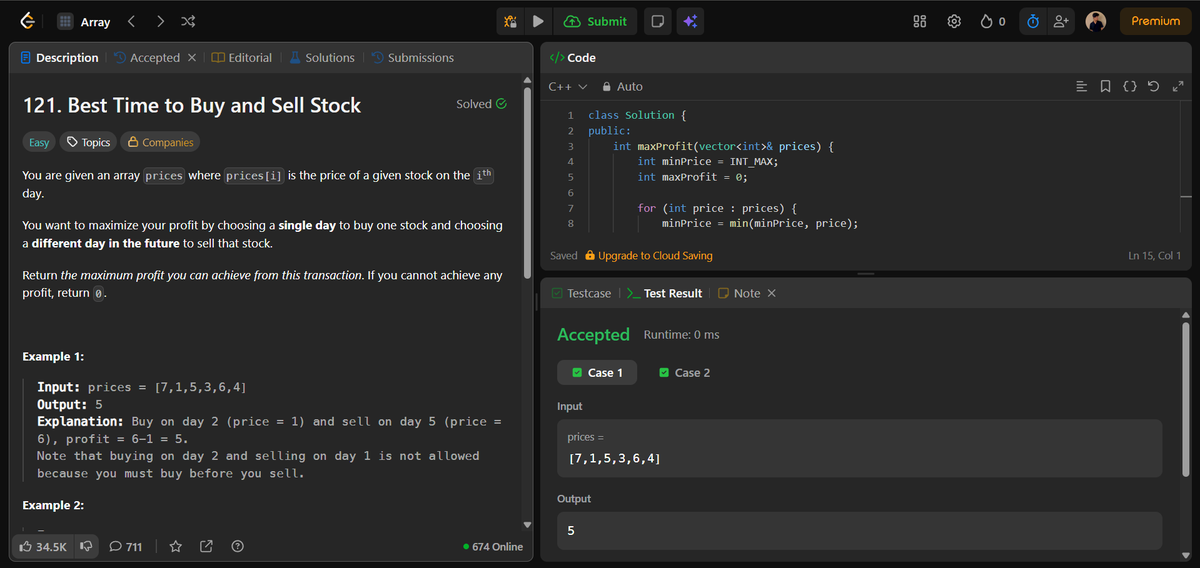Expand the Companies tag

[x=160, y=142]
